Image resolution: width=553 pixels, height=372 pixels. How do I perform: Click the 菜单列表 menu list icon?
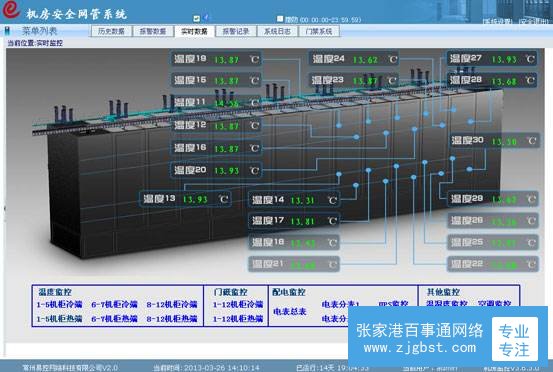(7, 31)
